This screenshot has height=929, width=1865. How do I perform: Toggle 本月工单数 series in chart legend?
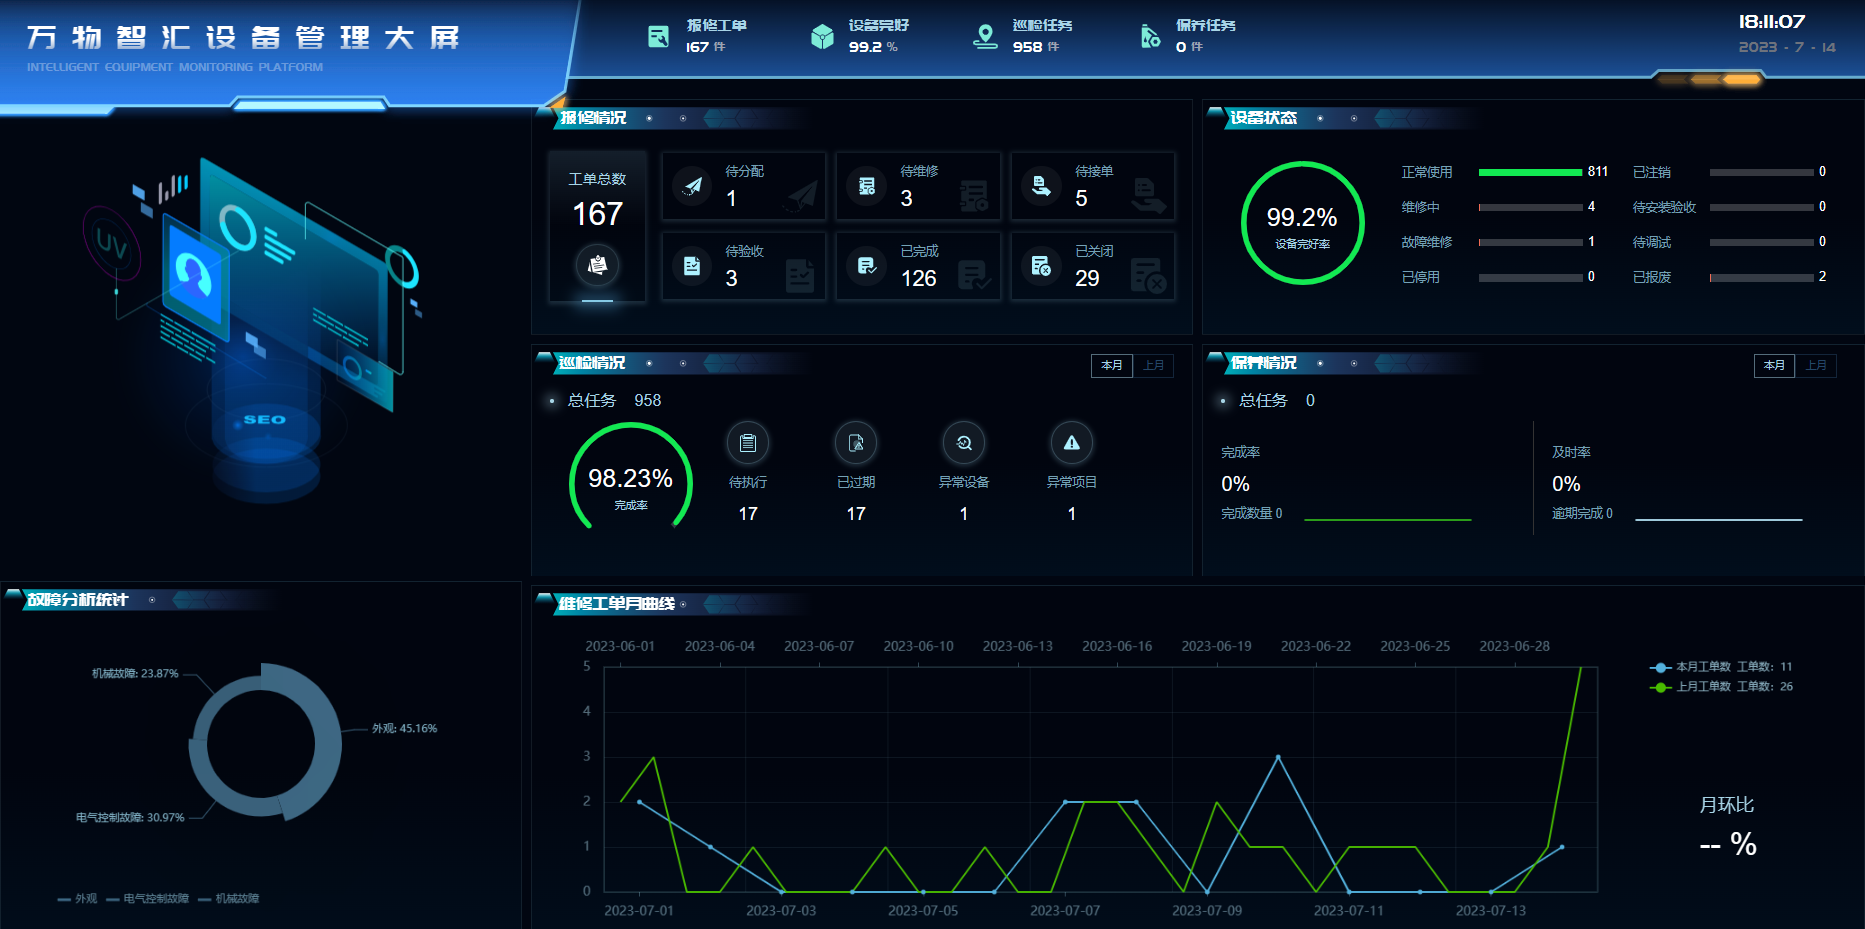(x=1719, y=667)
